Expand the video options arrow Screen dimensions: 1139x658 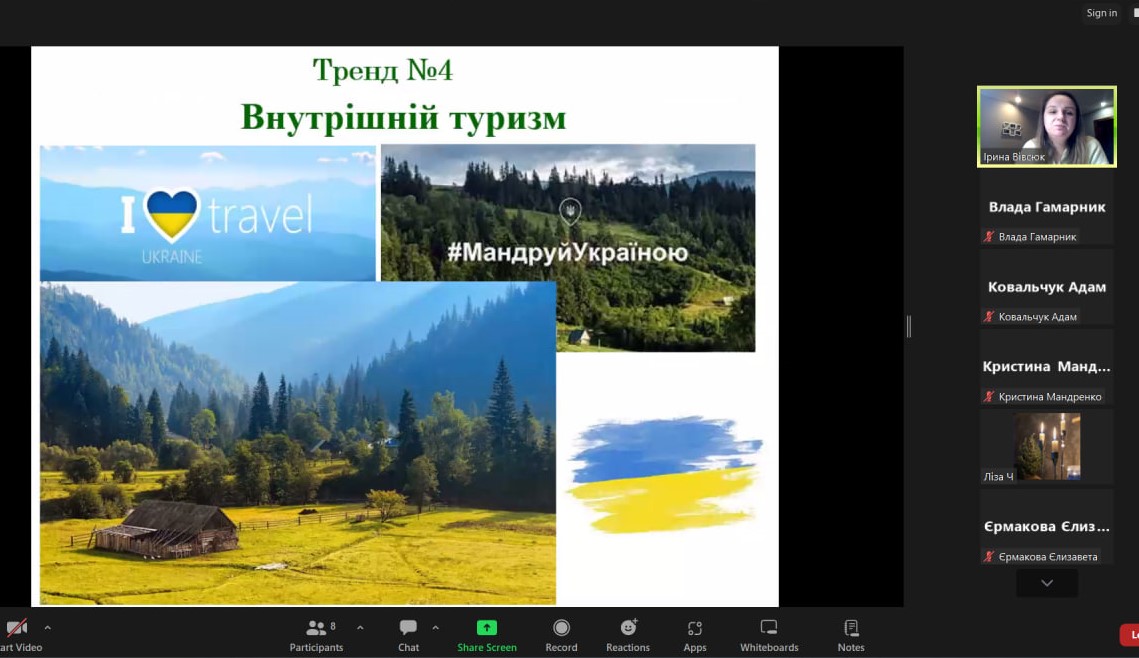click(x=47, y=628)
